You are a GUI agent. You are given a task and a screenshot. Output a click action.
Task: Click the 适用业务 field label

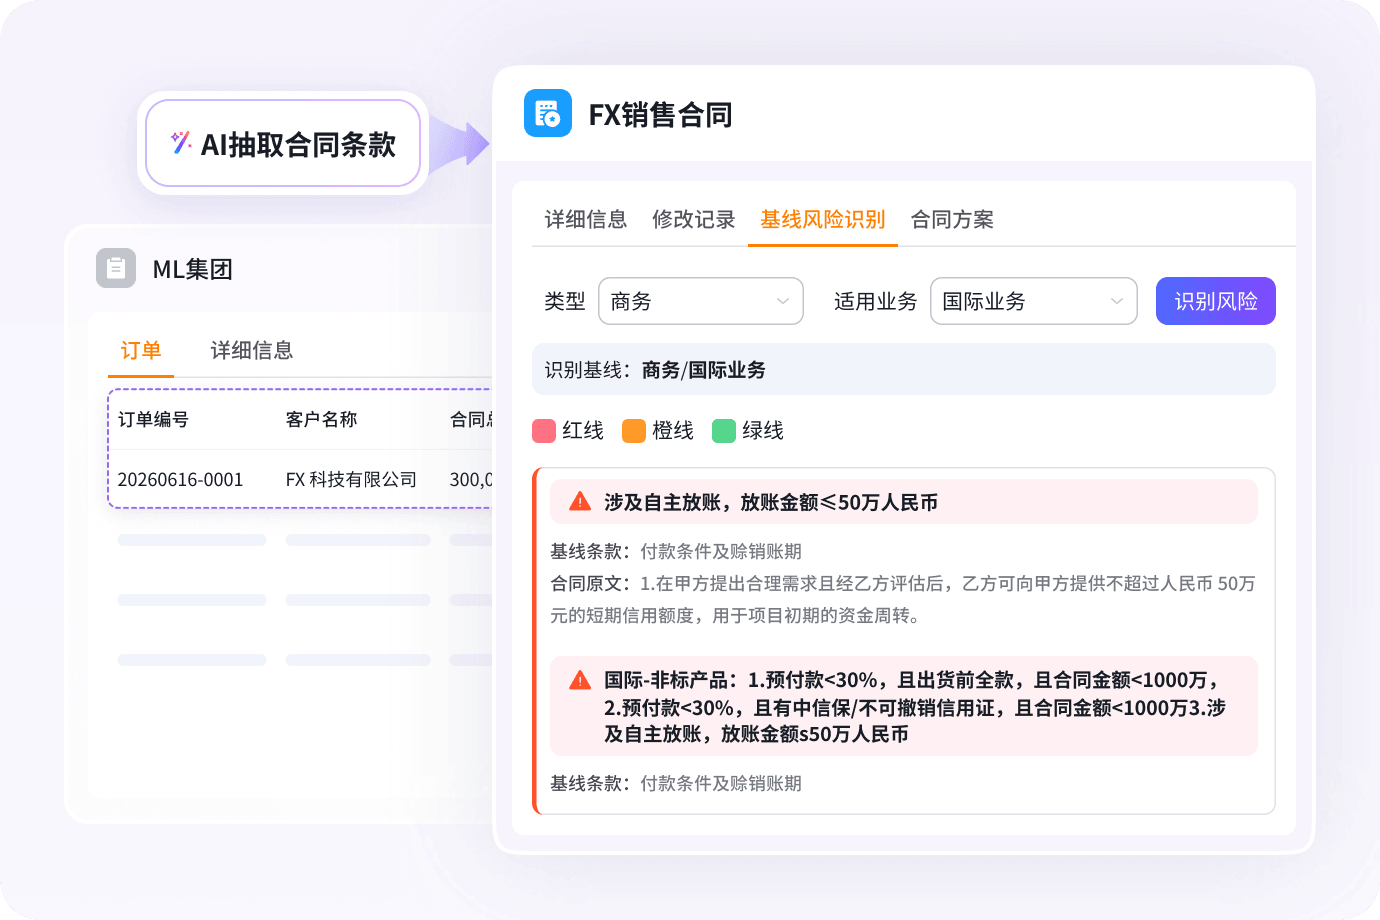click(x=876, y=301)
